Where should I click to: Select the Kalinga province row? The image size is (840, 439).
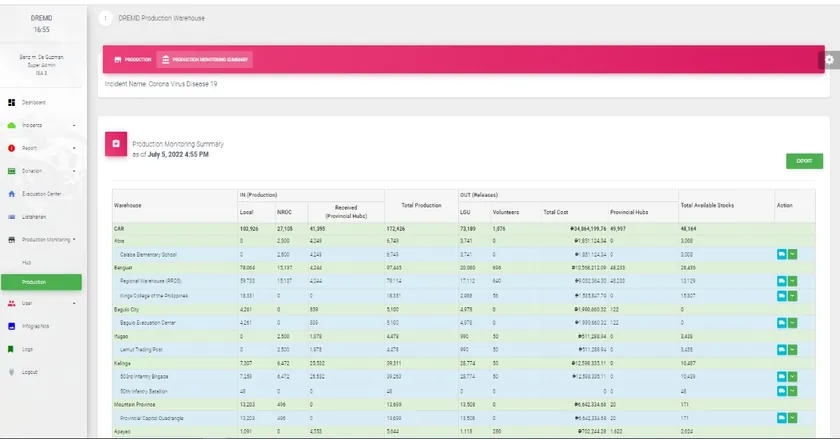tap(463, 363)
